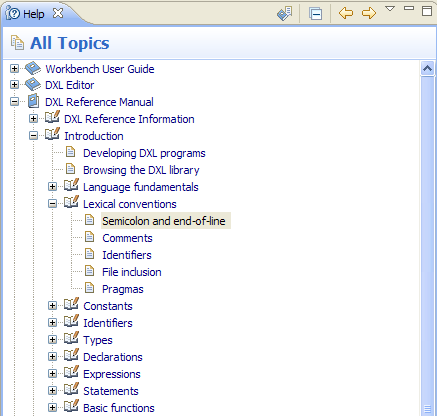Go back using the left arrow icon
The height and width of the screenshot is (416, 437).
tap(346, 13)
